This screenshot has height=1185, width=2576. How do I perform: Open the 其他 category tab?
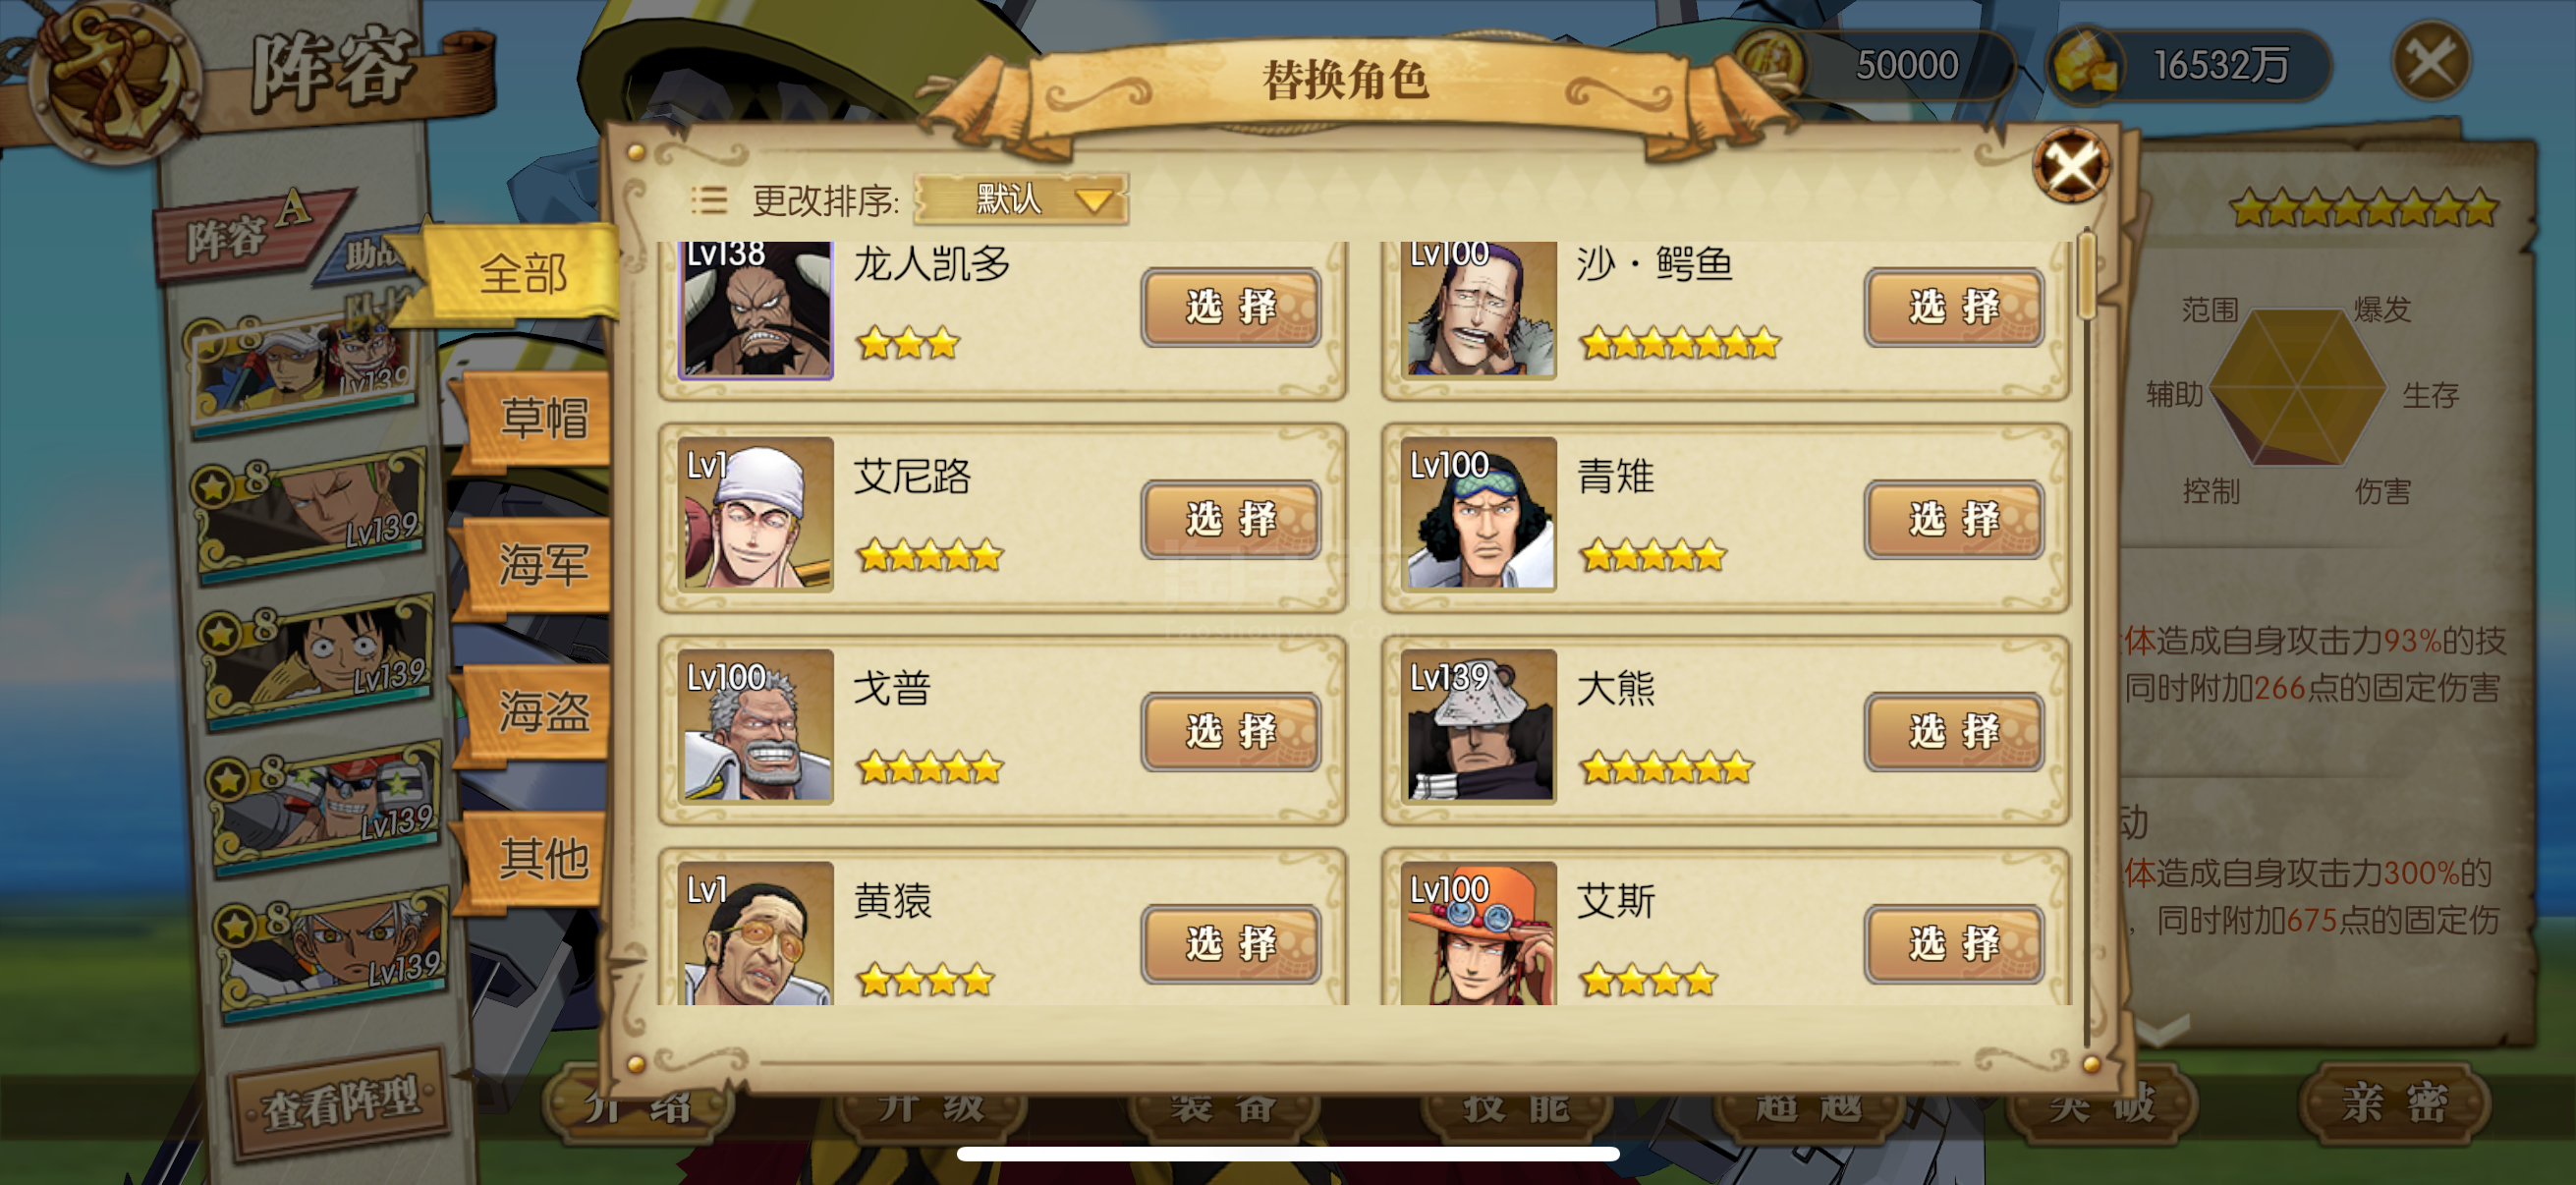(x=538, y=857)
